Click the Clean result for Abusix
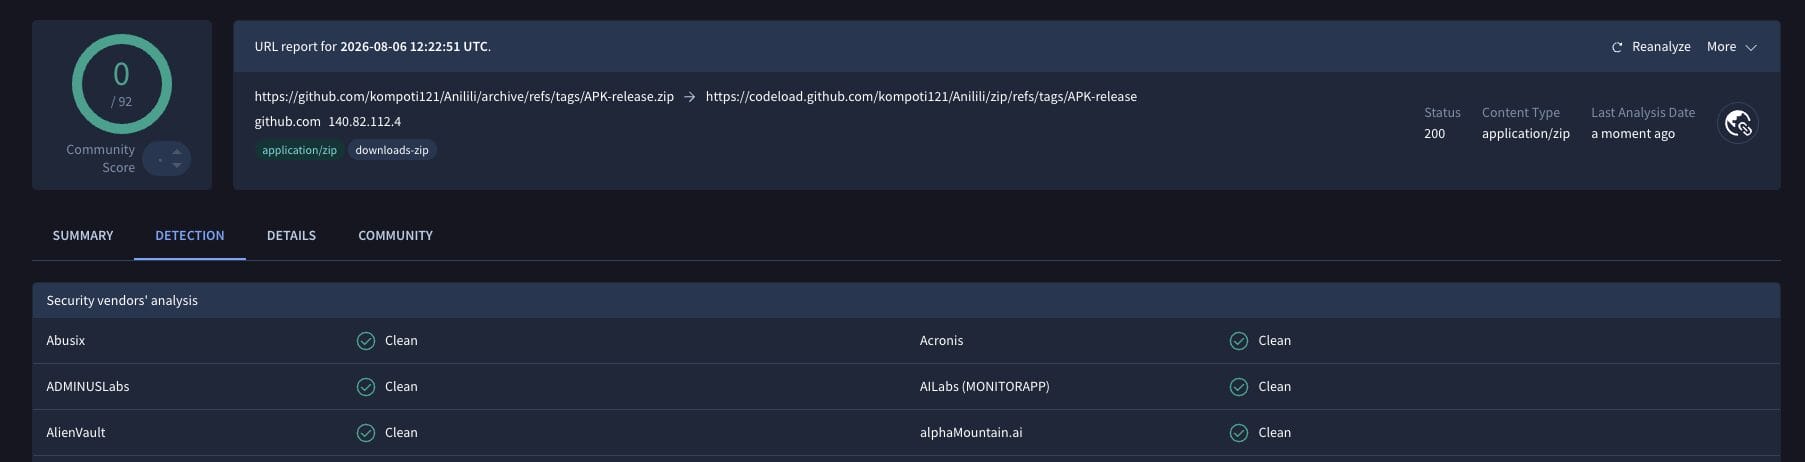 tap(401, 341)
